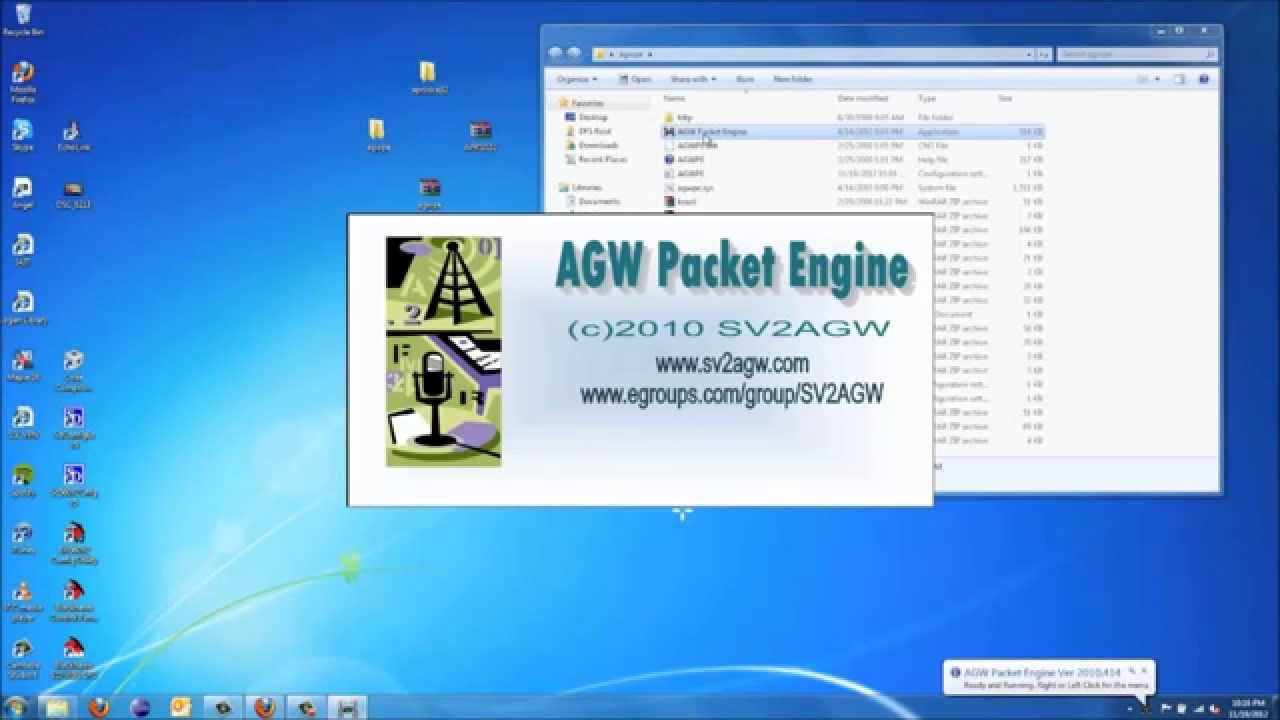Click the AGW Packet Engine tray icon
Viewport: 1280px width, 720px height.
(x=1147, y=707)
